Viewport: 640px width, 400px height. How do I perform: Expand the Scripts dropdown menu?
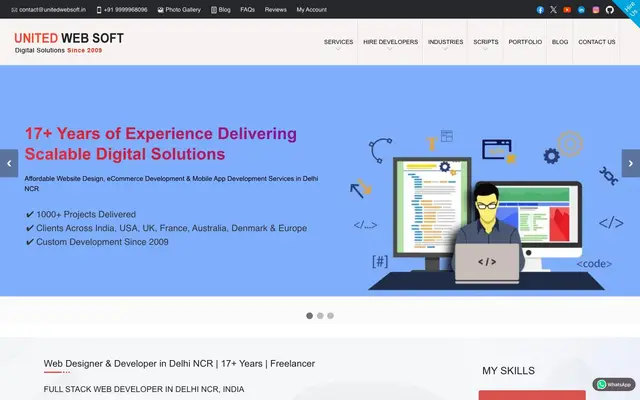486,42
